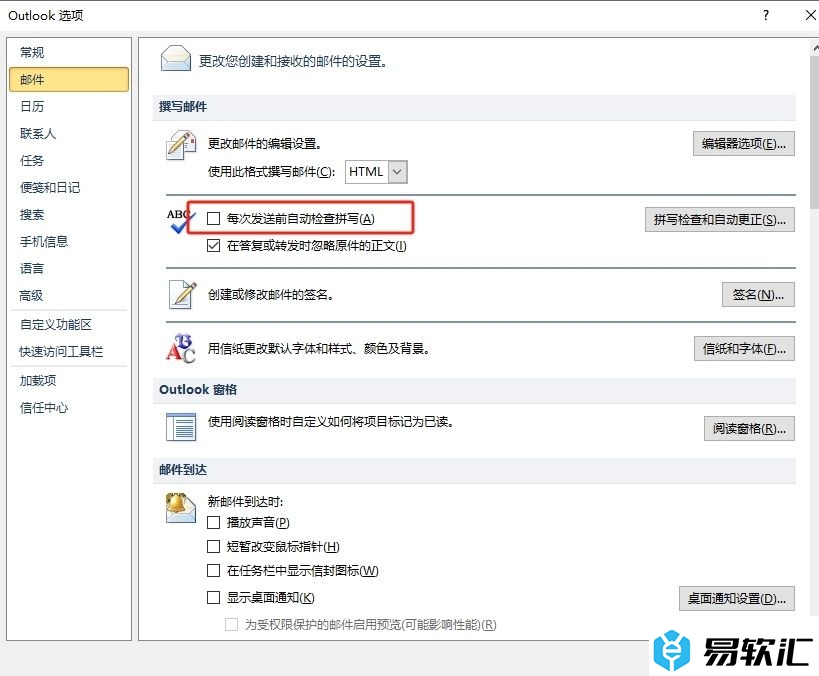Click 新邮件到达时 label text
The height and width of the screenshot is (676, 819).
[245, 502]
